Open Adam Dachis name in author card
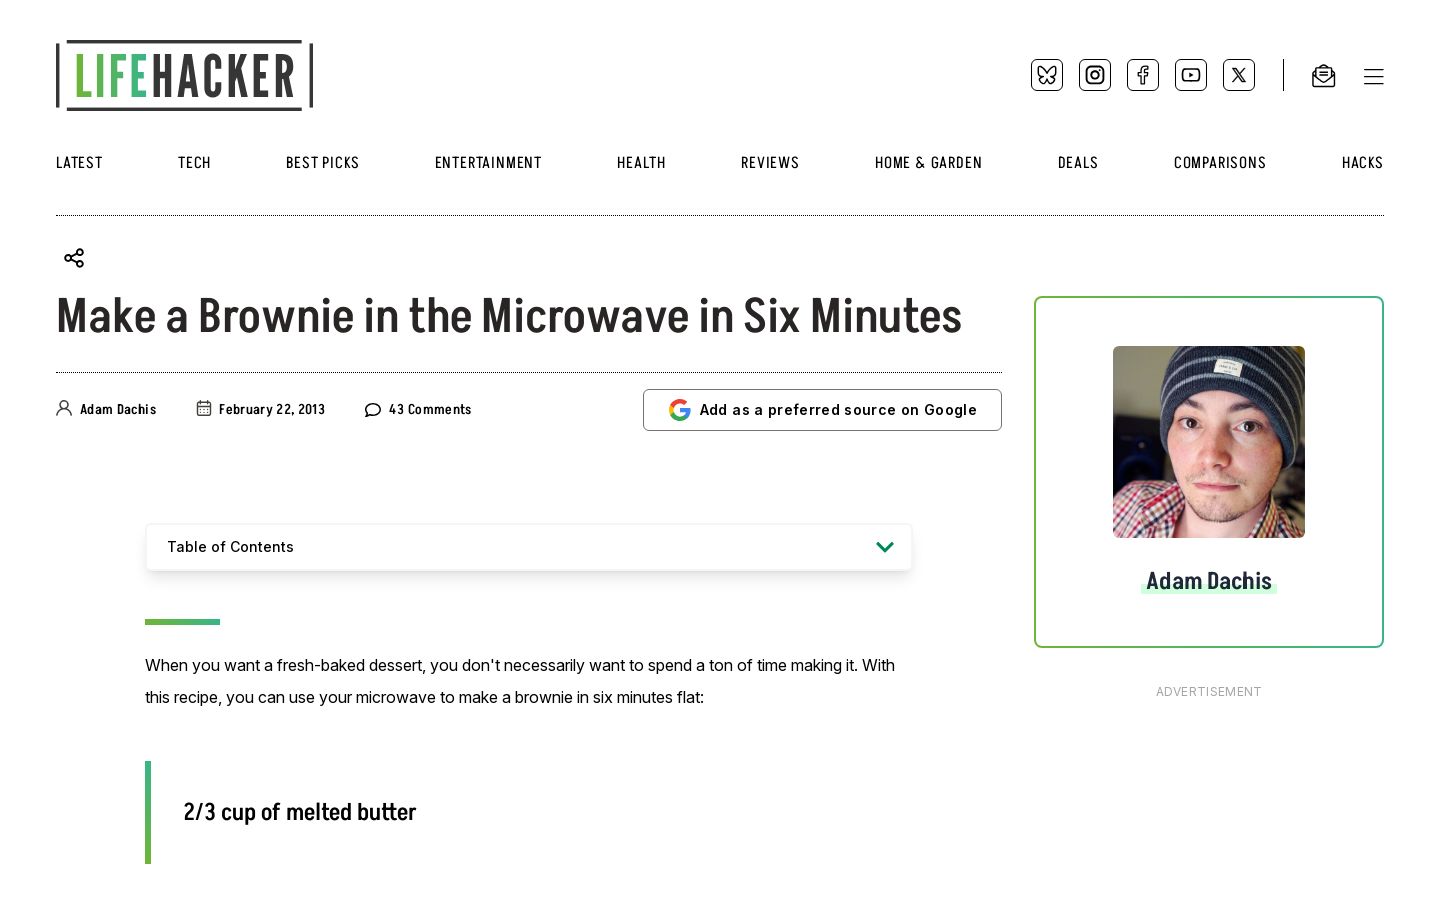1440x900 pixels. (1209, 581)
